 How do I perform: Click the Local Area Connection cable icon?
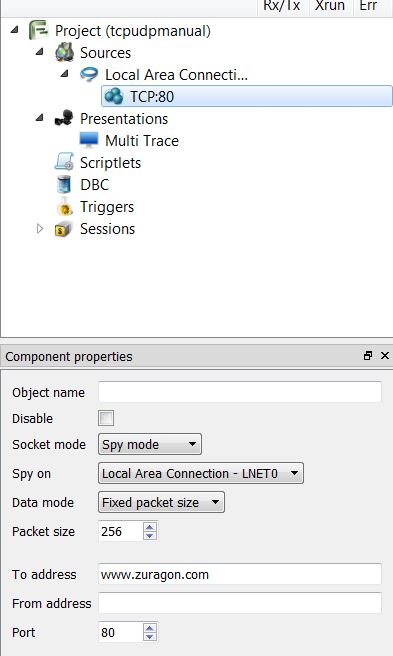89,74
